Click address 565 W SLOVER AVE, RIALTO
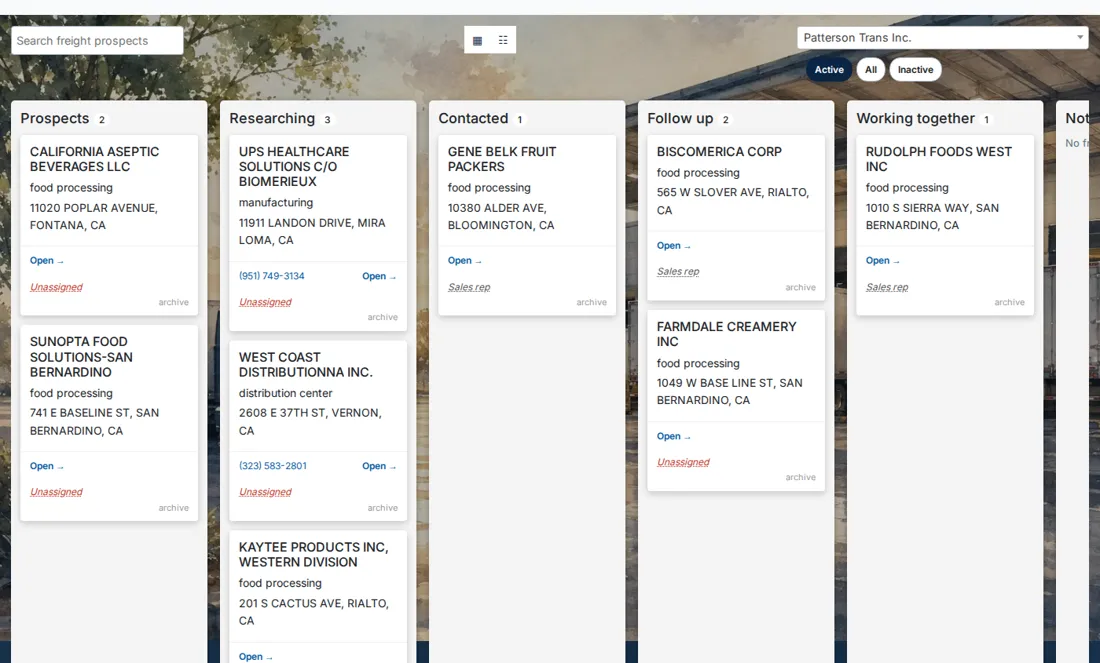The image size is (1100, 663). 732,201
